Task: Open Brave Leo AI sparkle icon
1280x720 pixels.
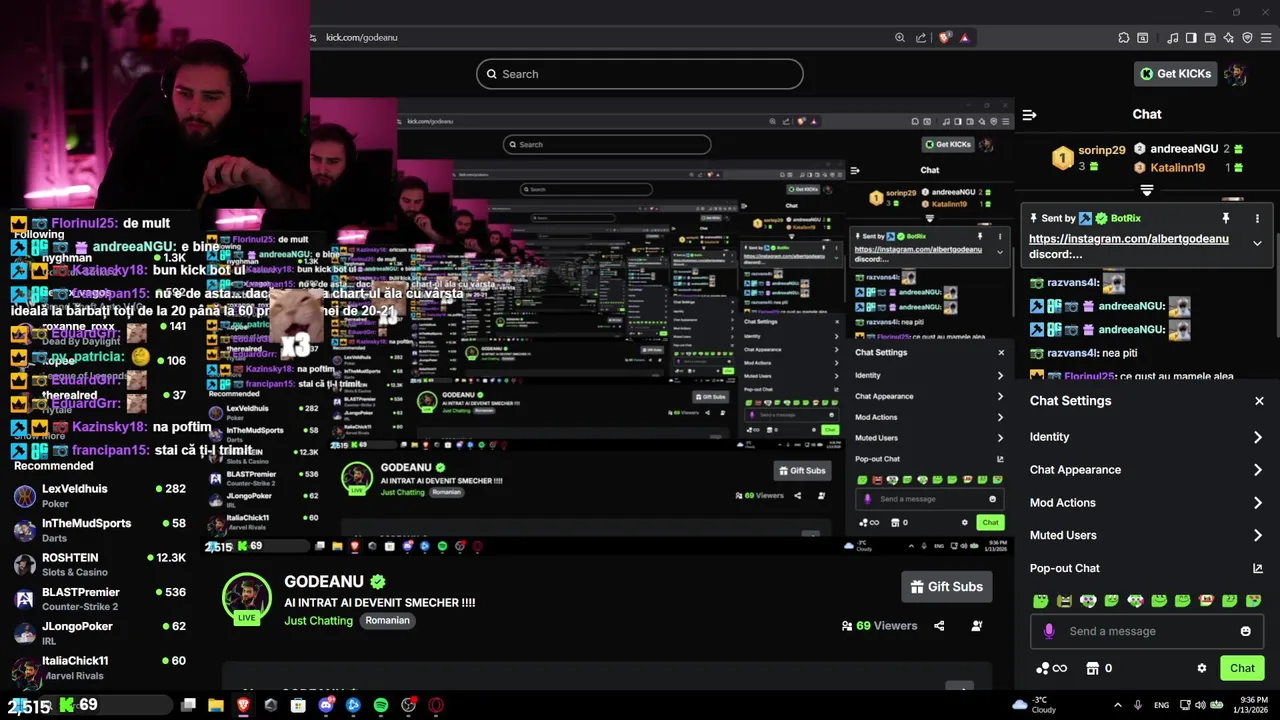Action: 1229,38
